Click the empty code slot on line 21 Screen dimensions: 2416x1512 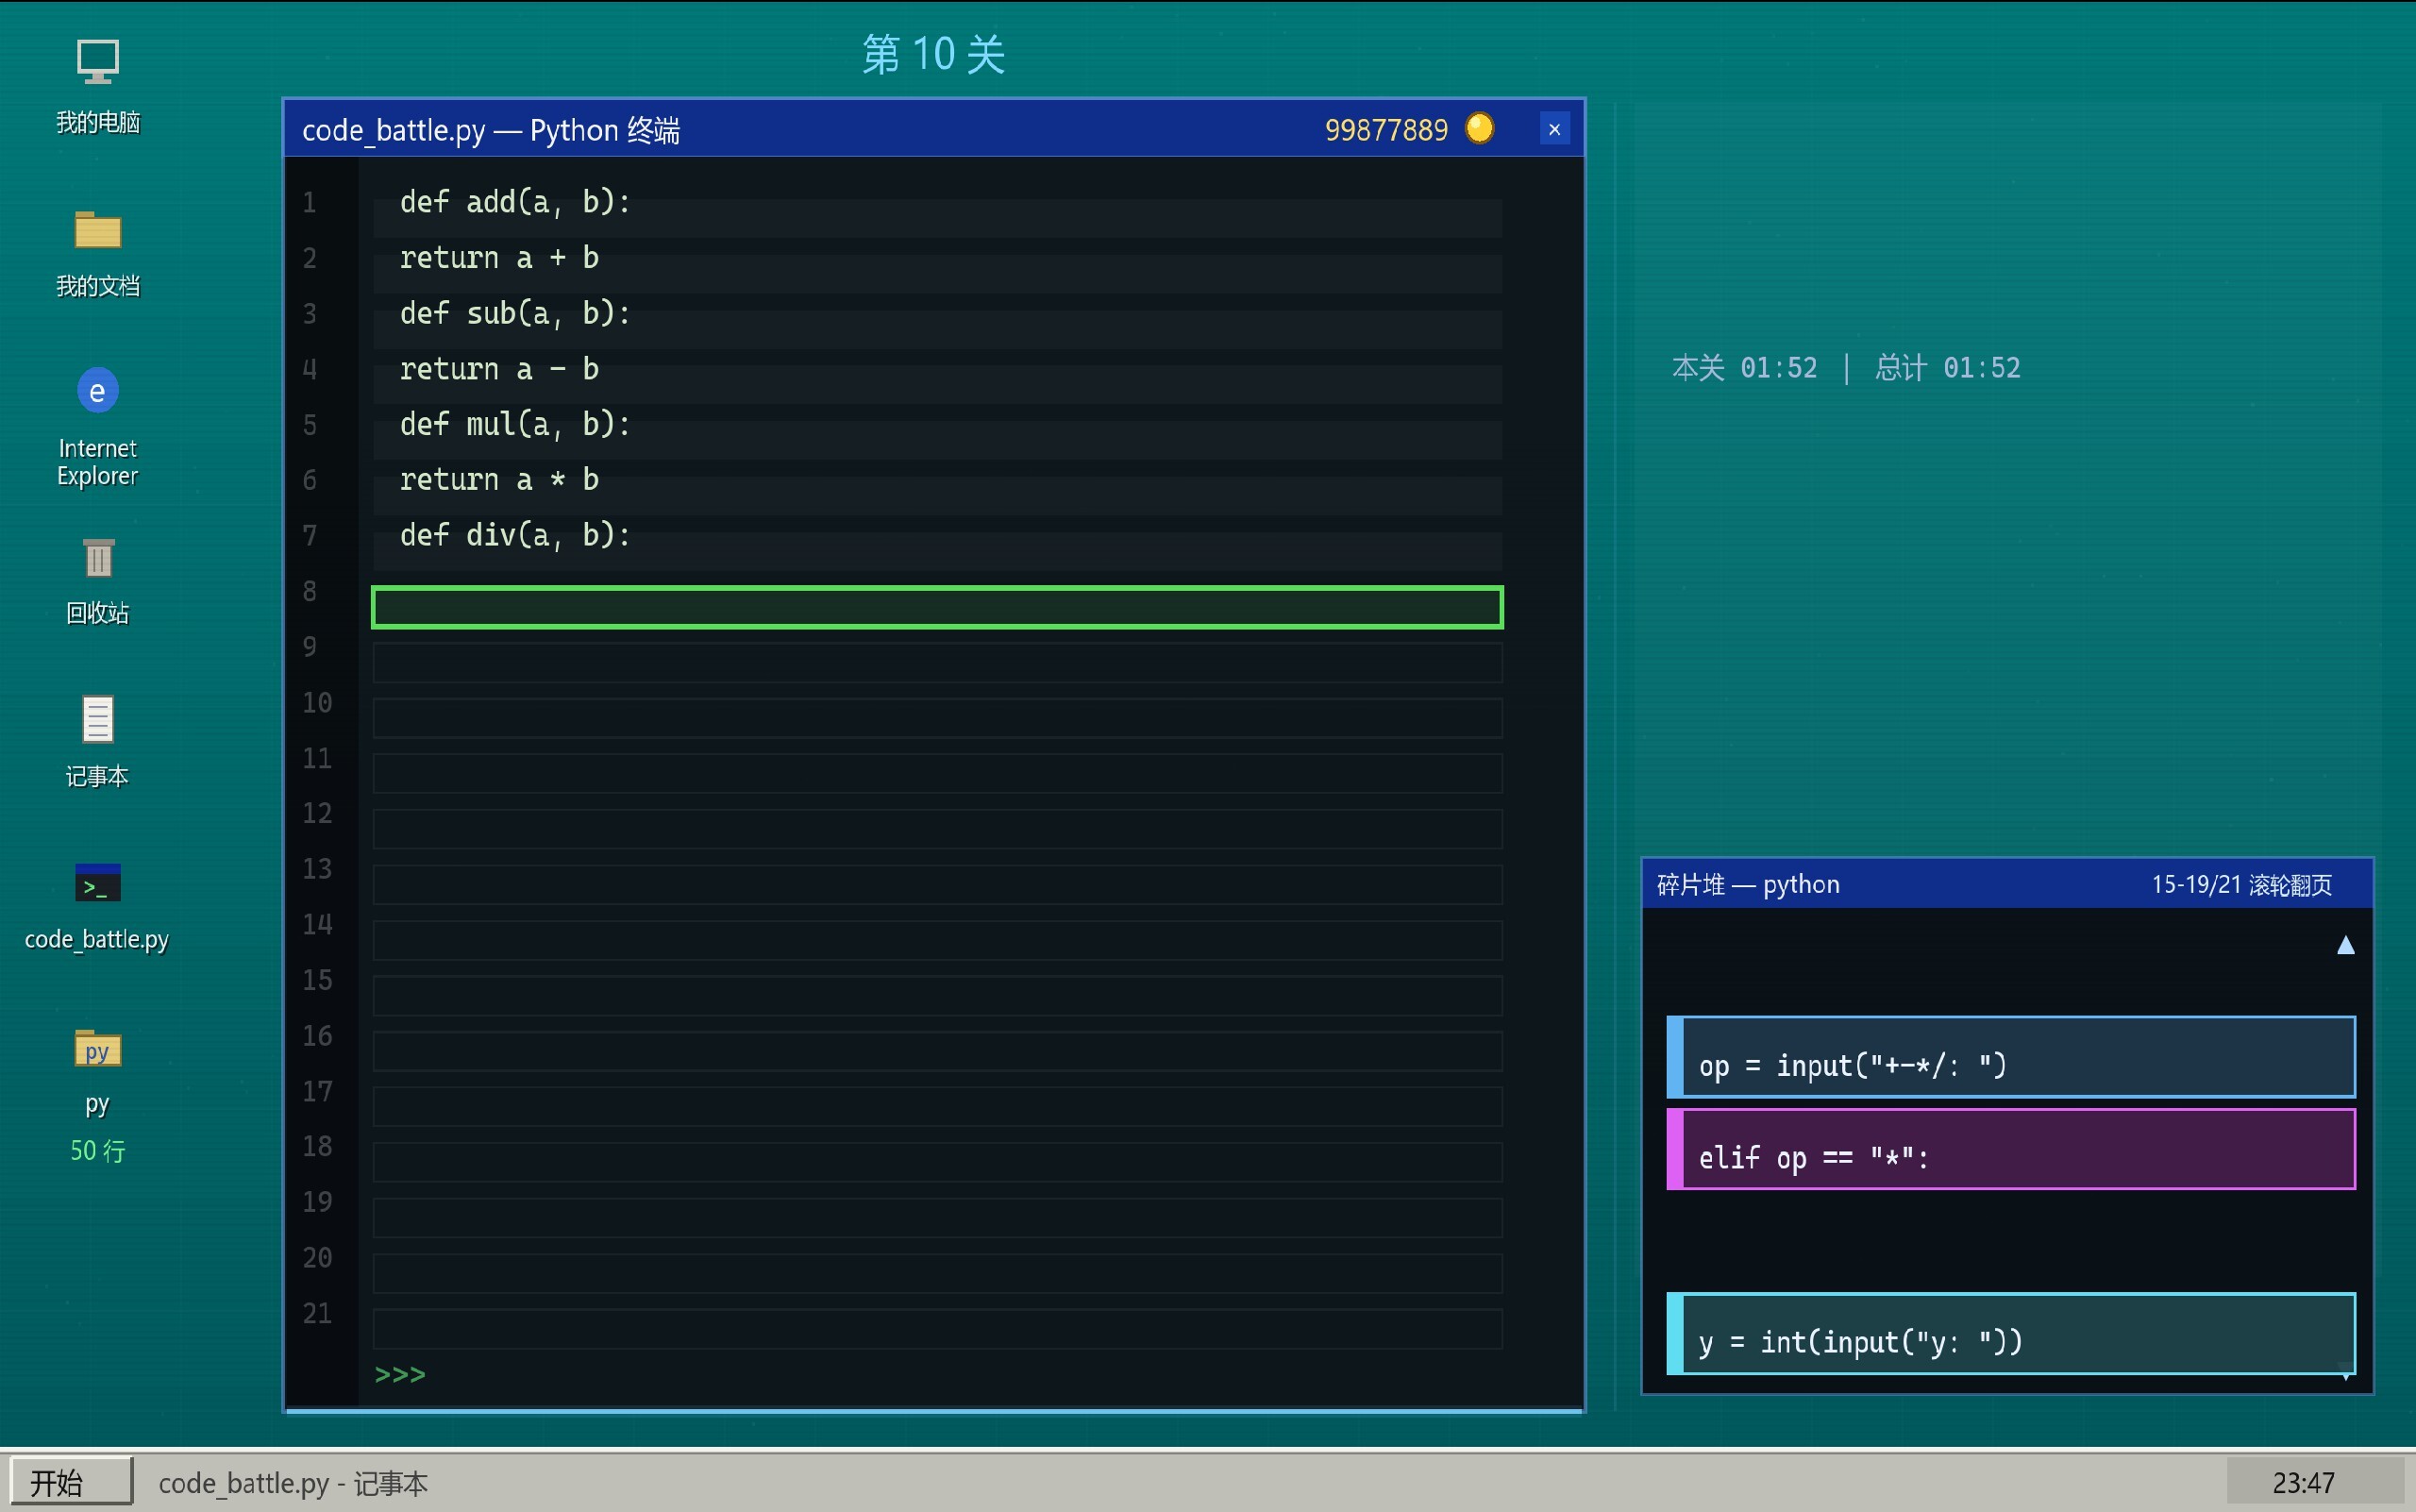[x=937, y=1329]
